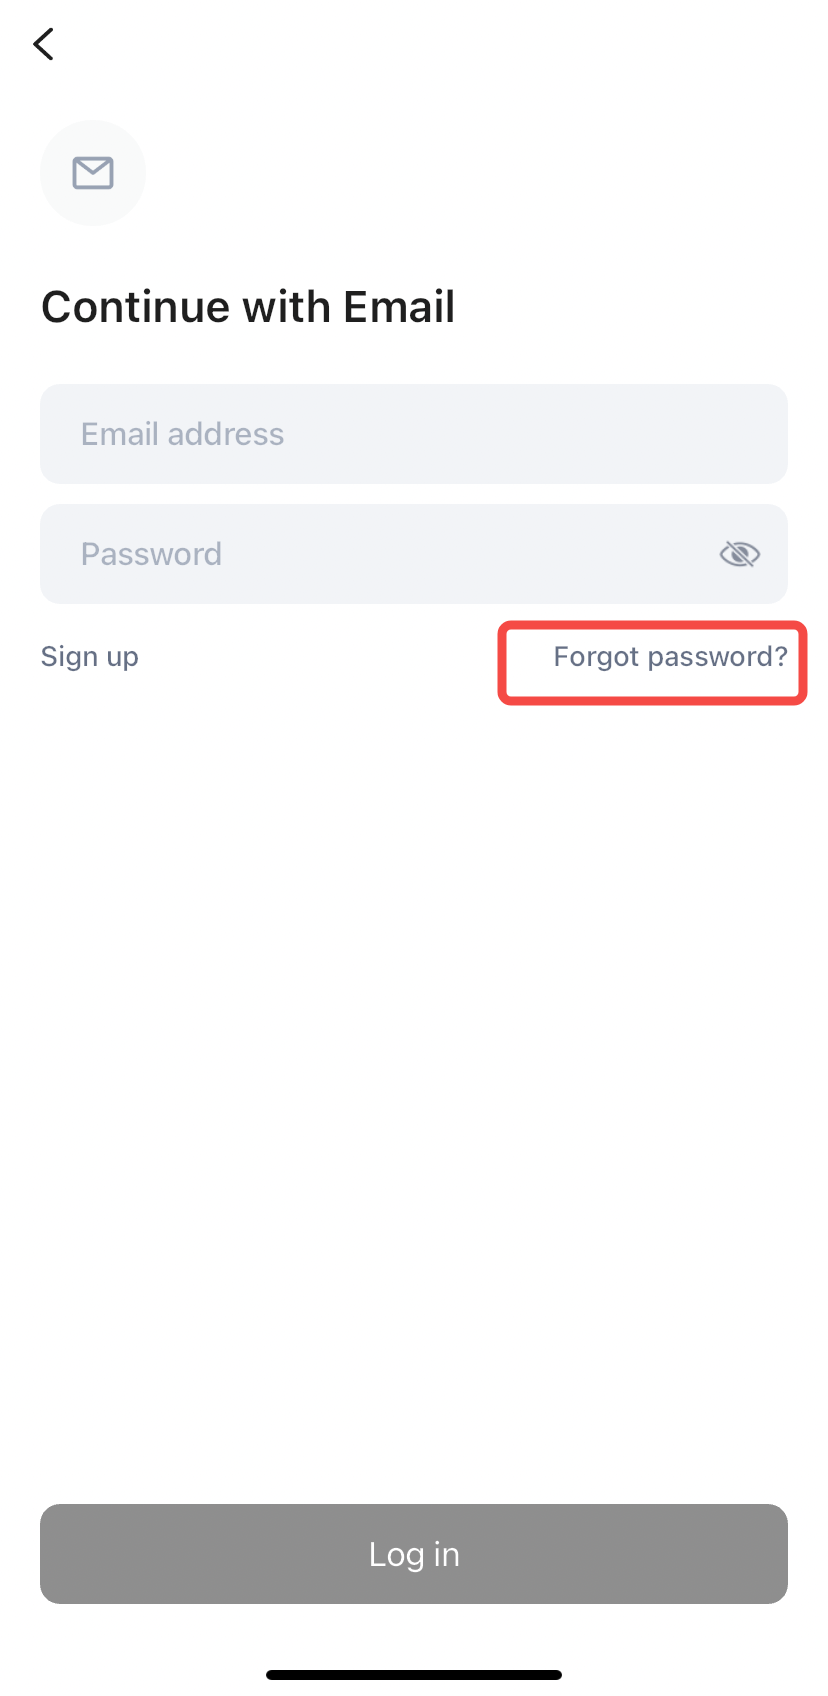Select the Continue with Email heading
The height and width of the screenshot is (1696, 828).
pos(248,307)
